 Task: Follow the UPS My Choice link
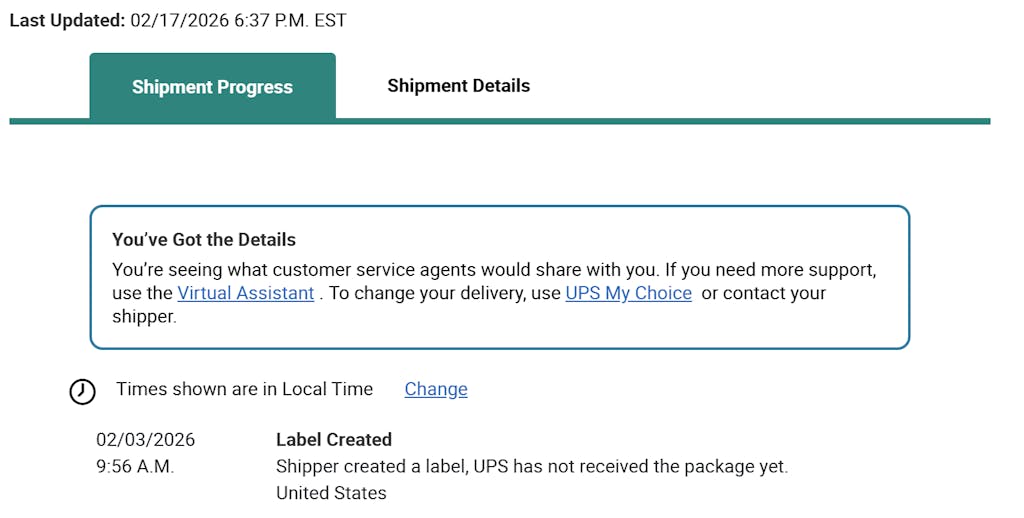[x=628, y=293]
